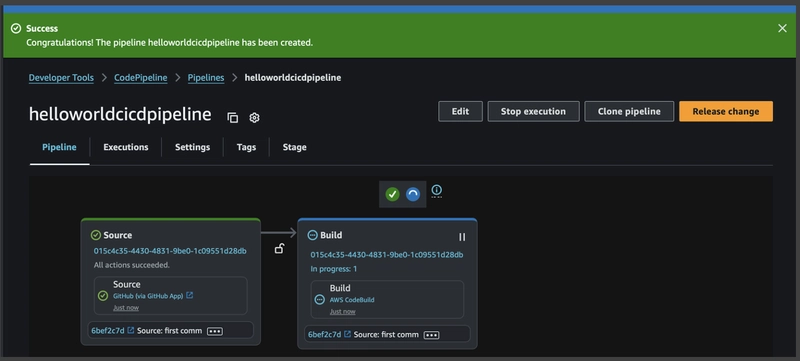
Task: Switch to the Executions tab
Action: click(x=126, y=147)
